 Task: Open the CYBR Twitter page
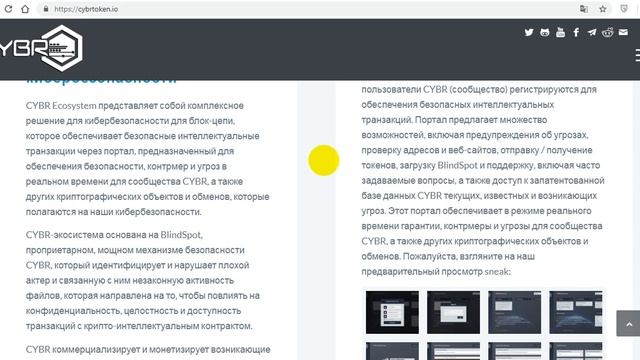coord(529,32)
